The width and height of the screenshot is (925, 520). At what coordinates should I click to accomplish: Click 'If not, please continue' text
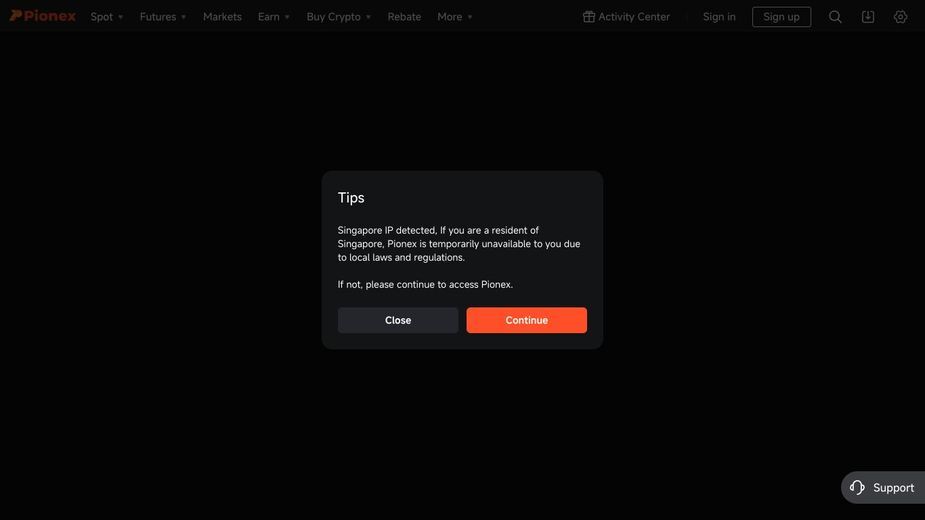425,284
